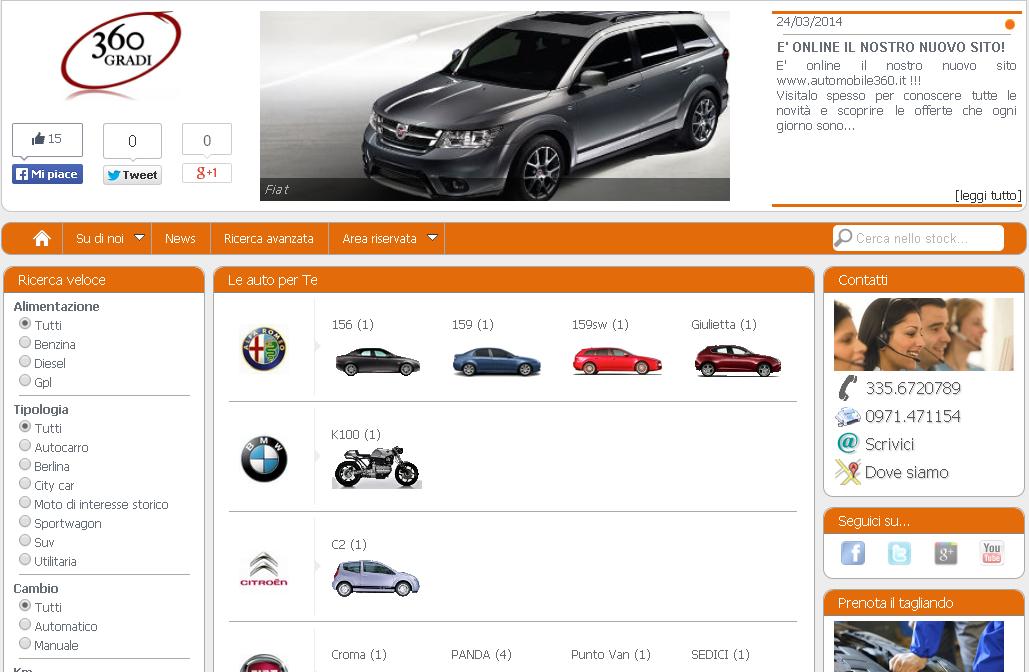Open Google+ in Seguici su panel
Image resolution: width=1029 pixels, height=672 pixels.
pyautogui.click(x=946, y=553)
